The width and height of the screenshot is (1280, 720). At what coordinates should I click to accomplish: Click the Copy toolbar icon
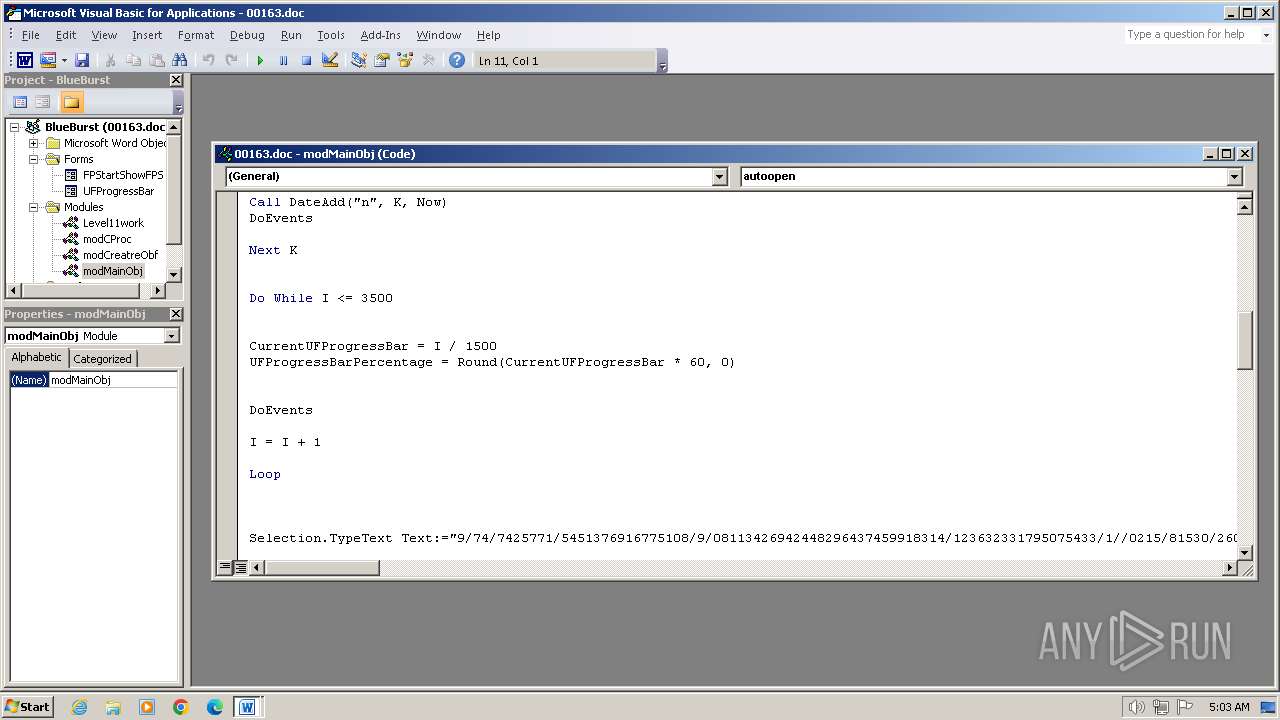click(133, 60)
